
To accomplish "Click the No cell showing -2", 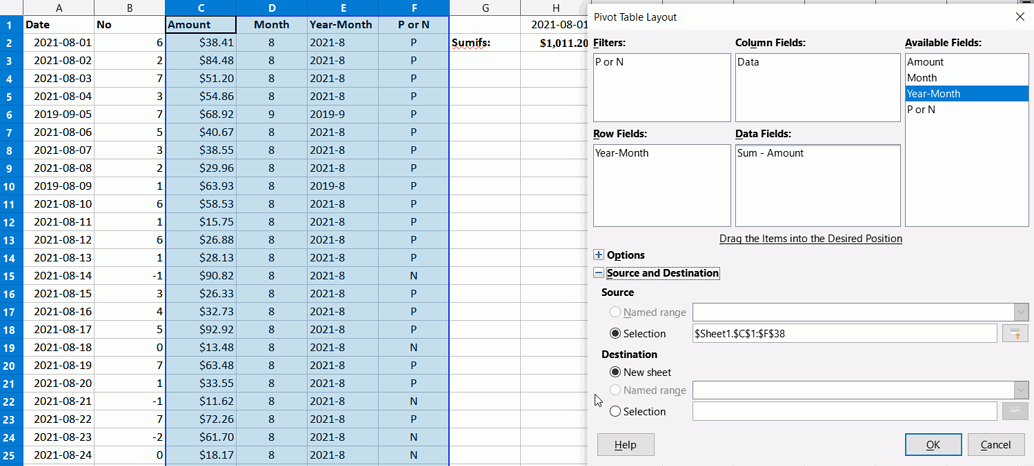I will 129,436.
